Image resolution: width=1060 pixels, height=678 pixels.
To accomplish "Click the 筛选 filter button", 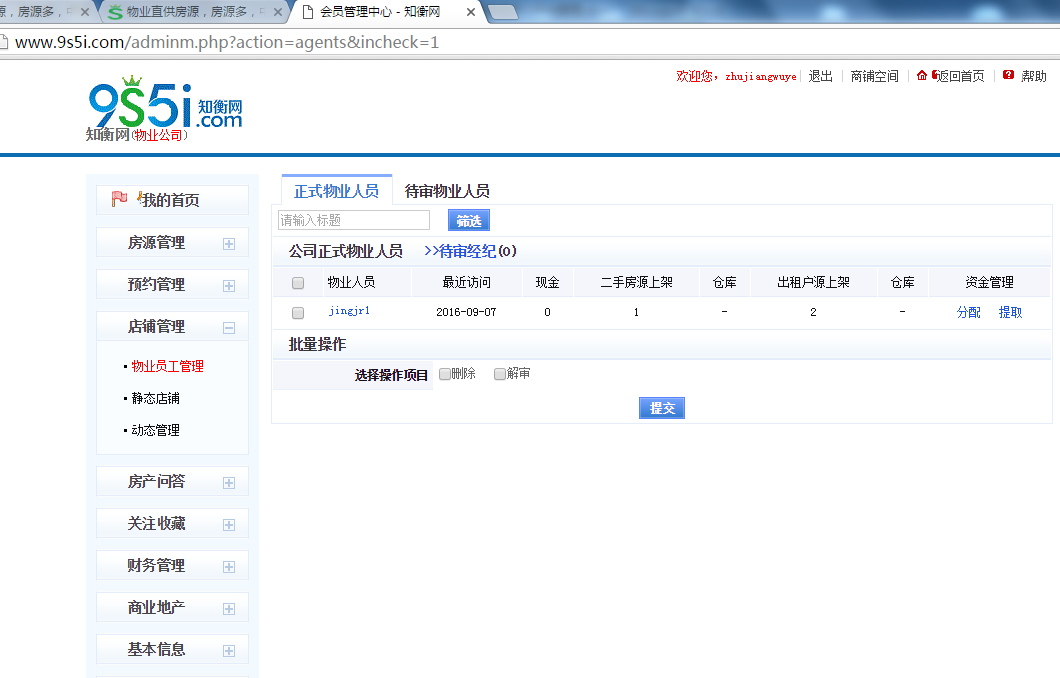I will (468, 220).
